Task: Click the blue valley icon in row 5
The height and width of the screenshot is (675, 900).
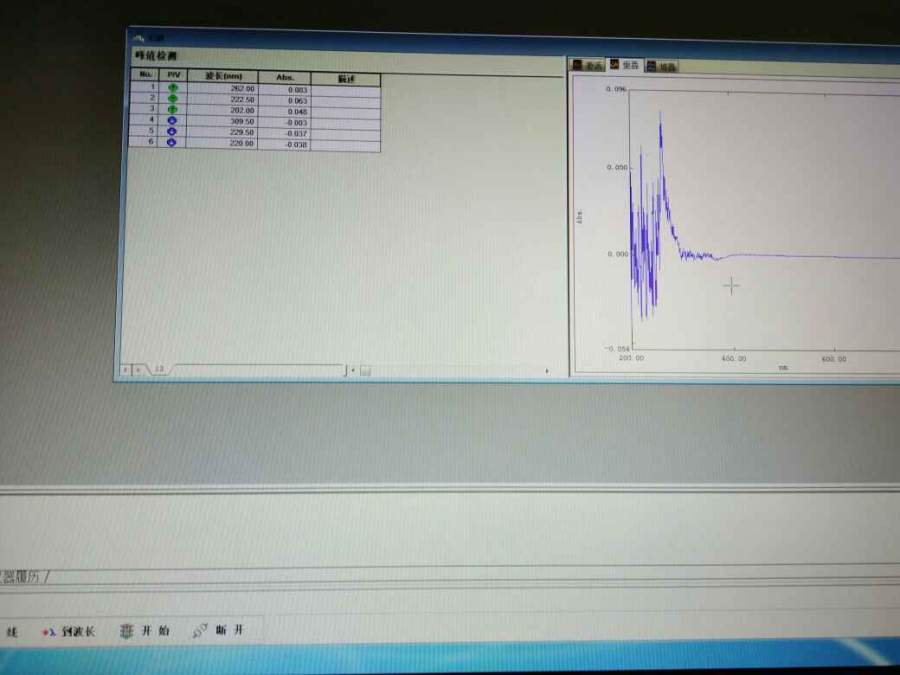Action: point(172,131)
